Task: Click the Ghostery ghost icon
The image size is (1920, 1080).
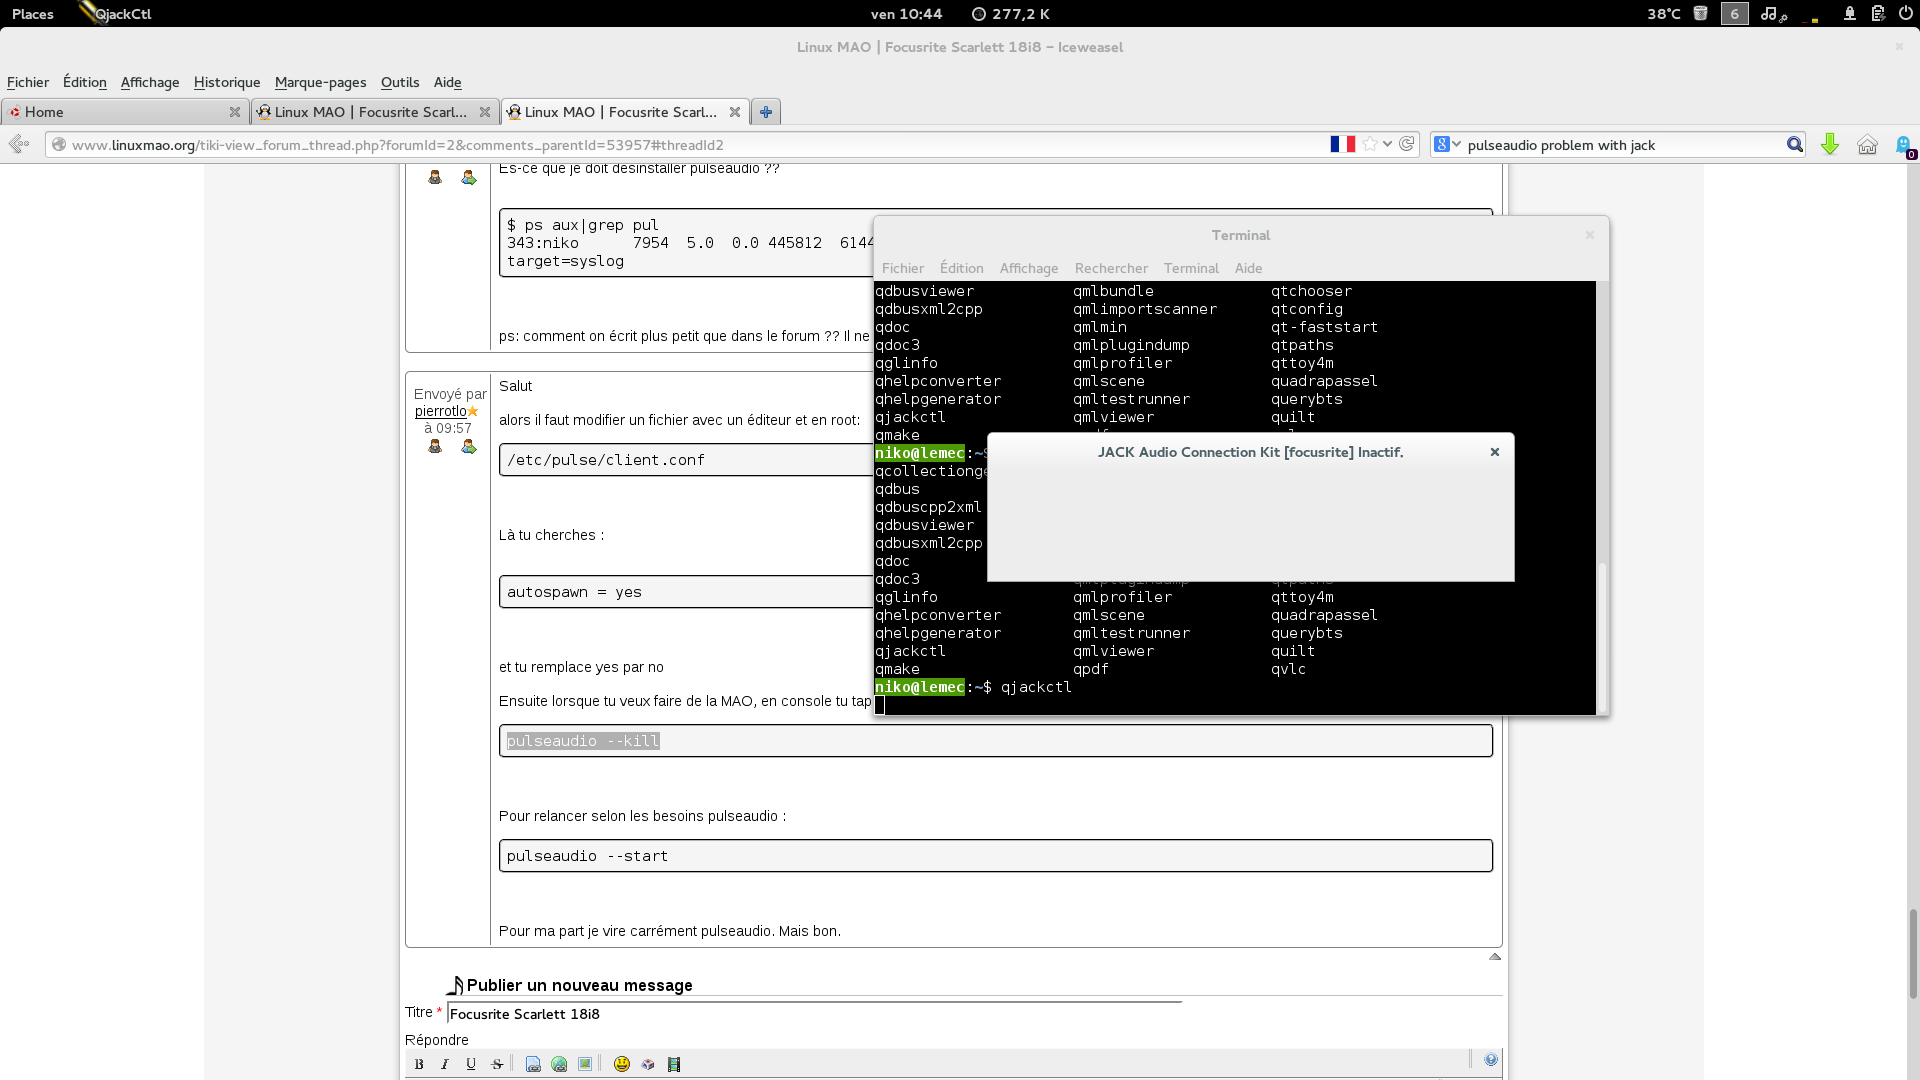Action: pos(1903,145)
